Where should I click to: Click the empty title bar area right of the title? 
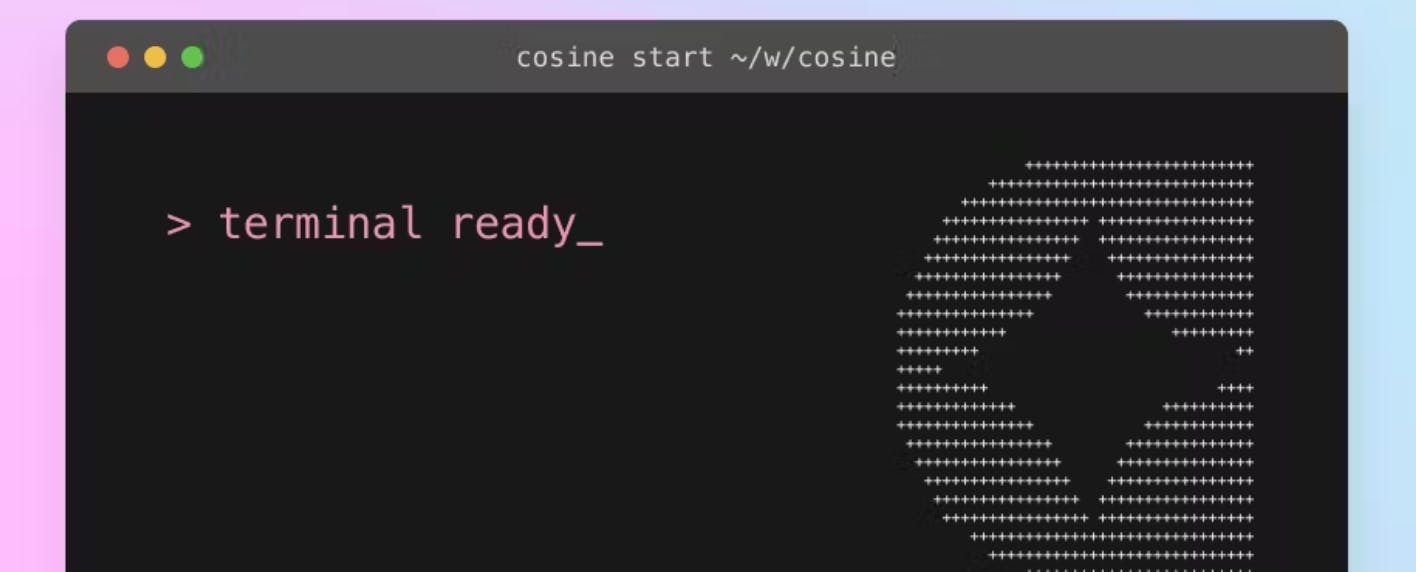1120,57
